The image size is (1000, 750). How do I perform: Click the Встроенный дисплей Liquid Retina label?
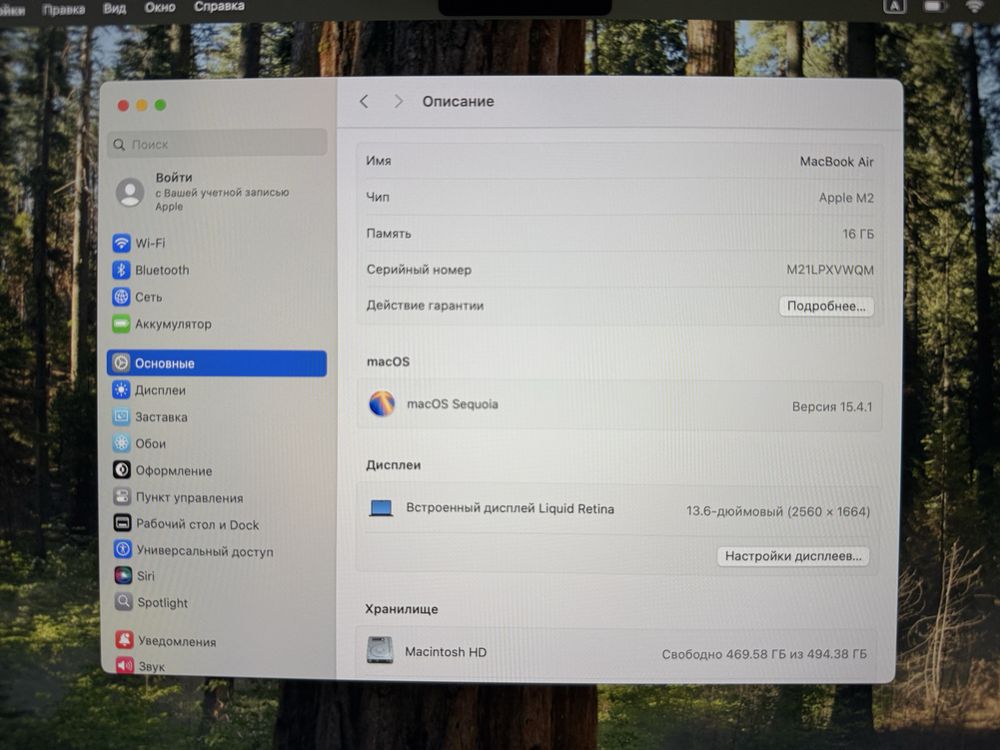point(510,508)
